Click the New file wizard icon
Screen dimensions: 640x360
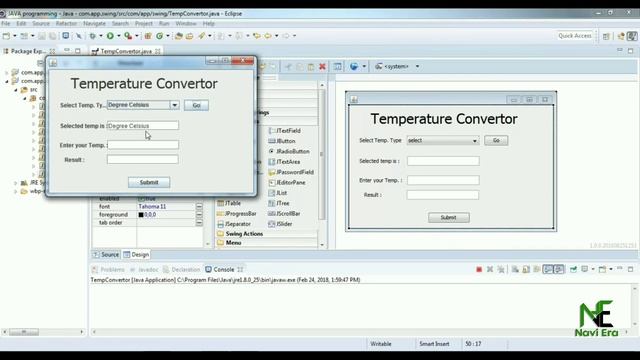point(6,36)
